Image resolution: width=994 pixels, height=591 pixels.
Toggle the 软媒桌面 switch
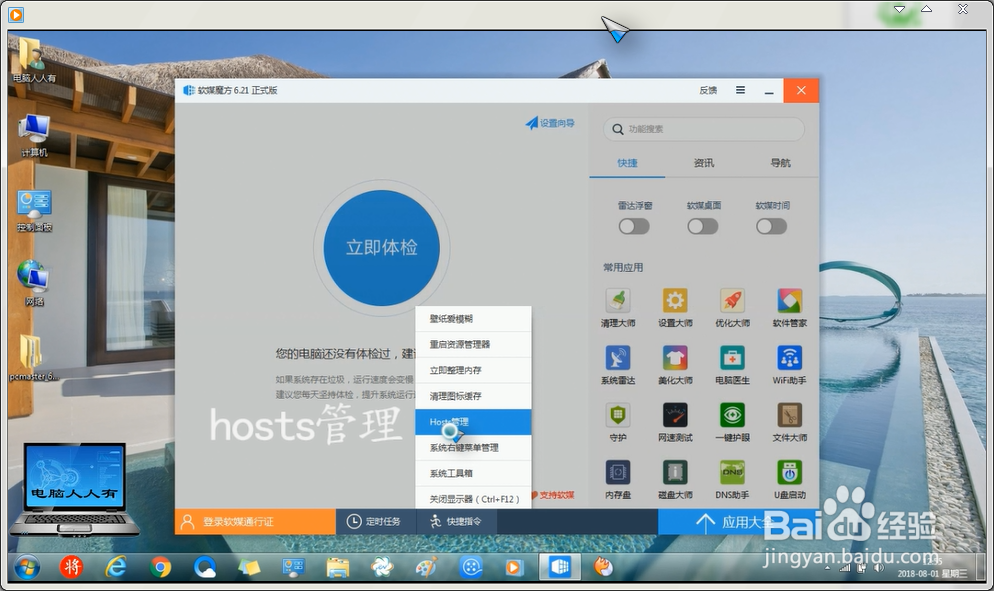pyautogui.click(x=702, y=226)
